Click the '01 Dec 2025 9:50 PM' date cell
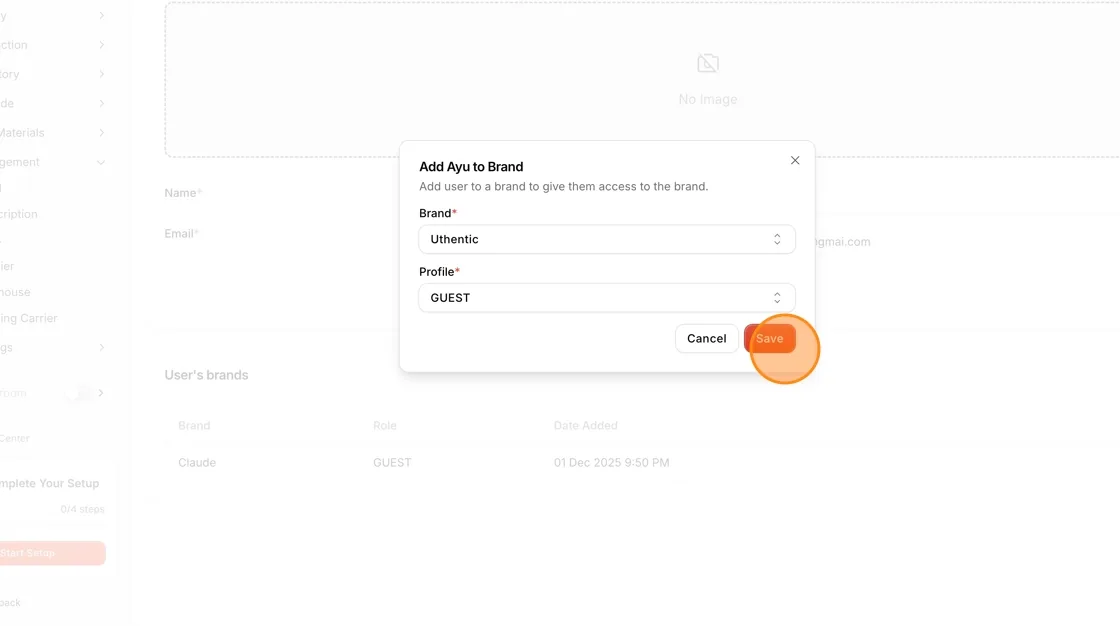 611,462
